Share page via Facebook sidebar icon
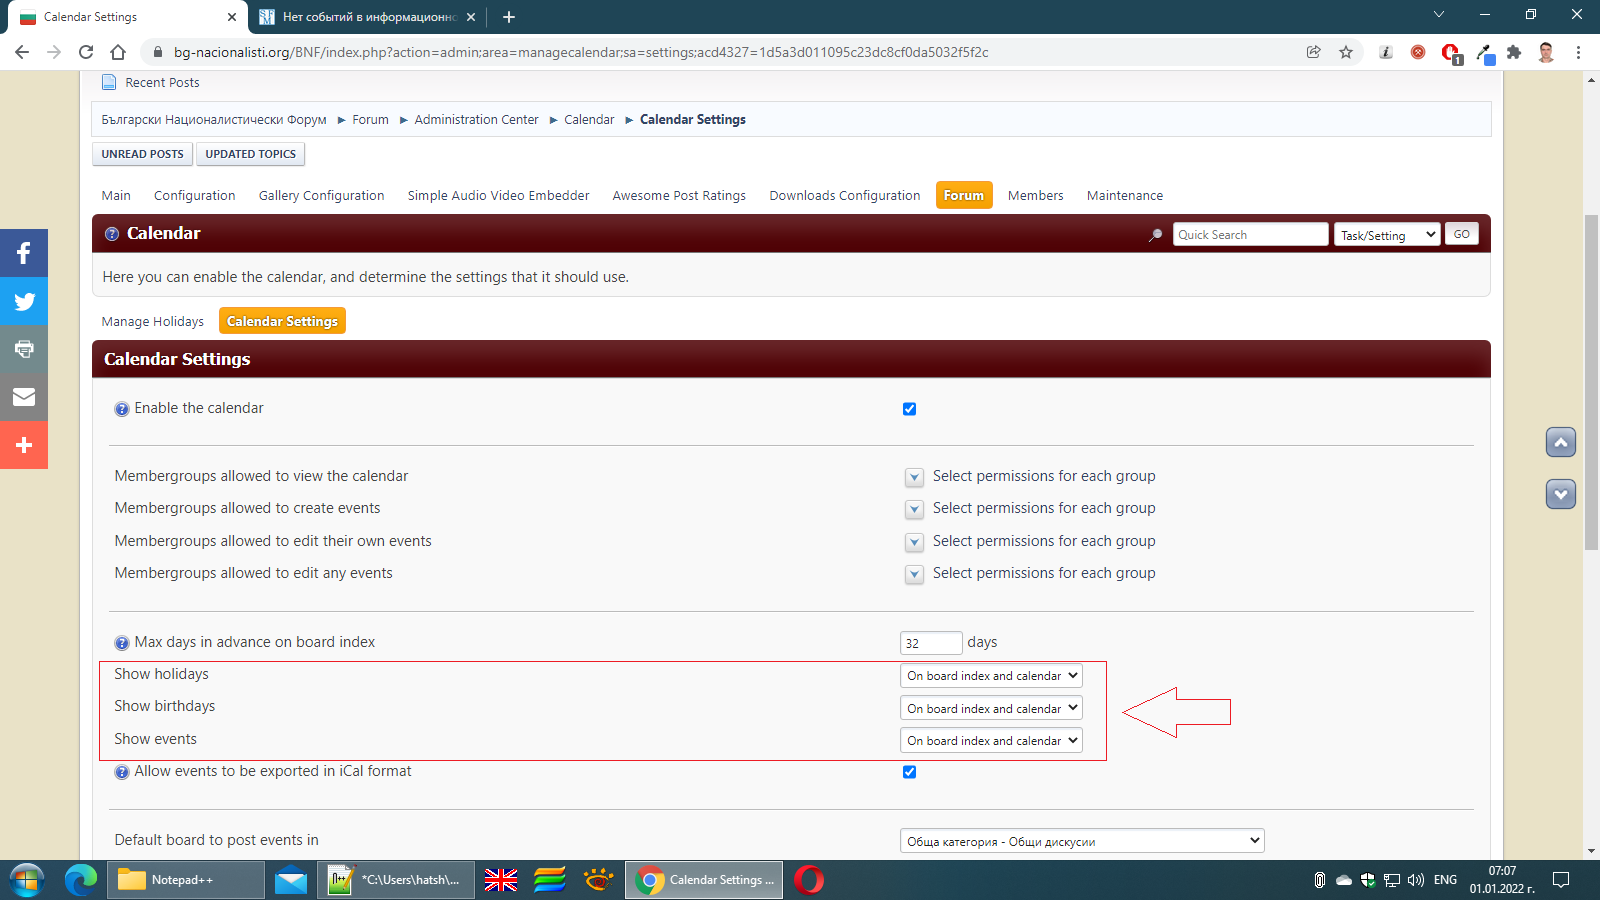Screen dimensions: 1600x900 [x=24, y=253]
